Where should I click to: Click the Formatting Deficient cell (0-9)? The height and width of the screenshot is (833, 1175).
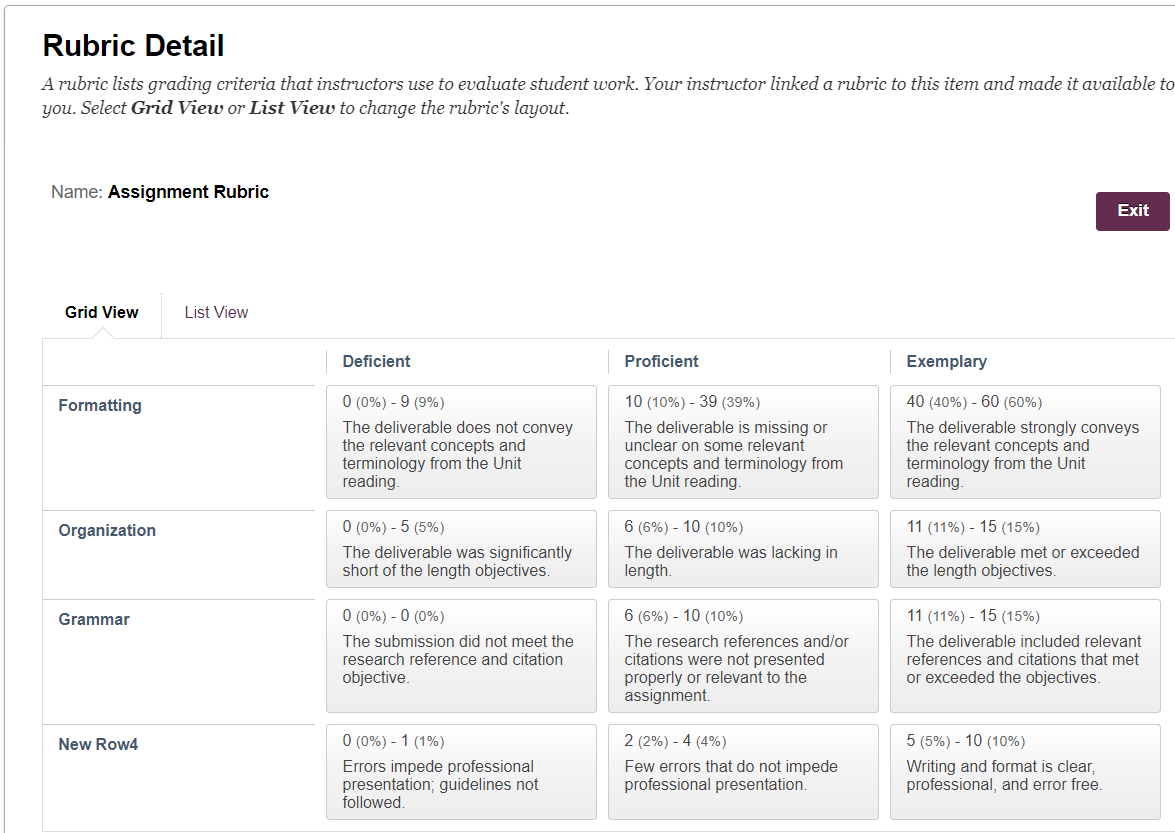click(461, 442)
